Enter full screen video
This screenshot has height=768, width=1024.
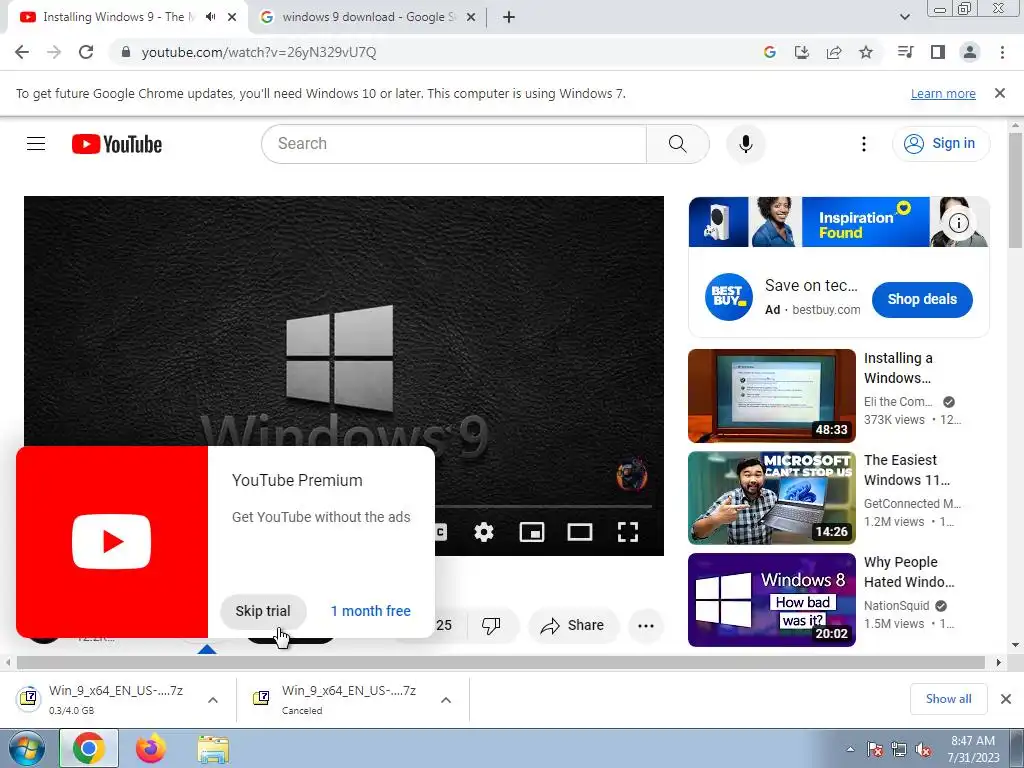628,532
